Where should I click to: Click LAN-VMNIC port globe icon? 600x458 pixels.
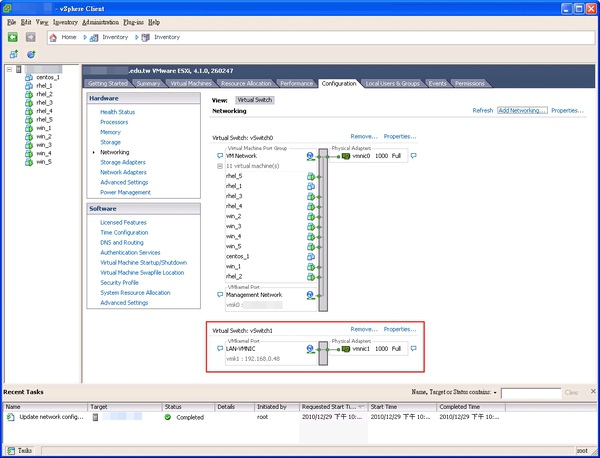(x=310, y=349)
